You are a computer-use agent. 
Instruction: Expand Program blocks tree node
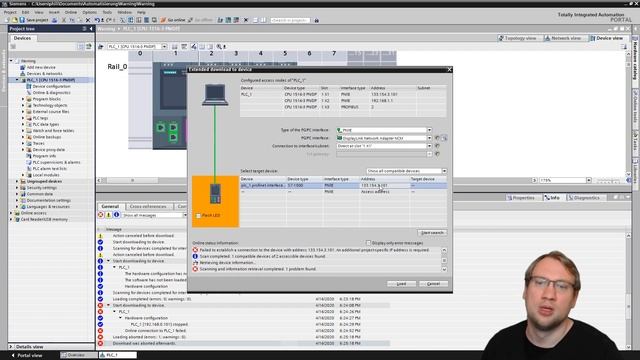(x=23, y=99)
